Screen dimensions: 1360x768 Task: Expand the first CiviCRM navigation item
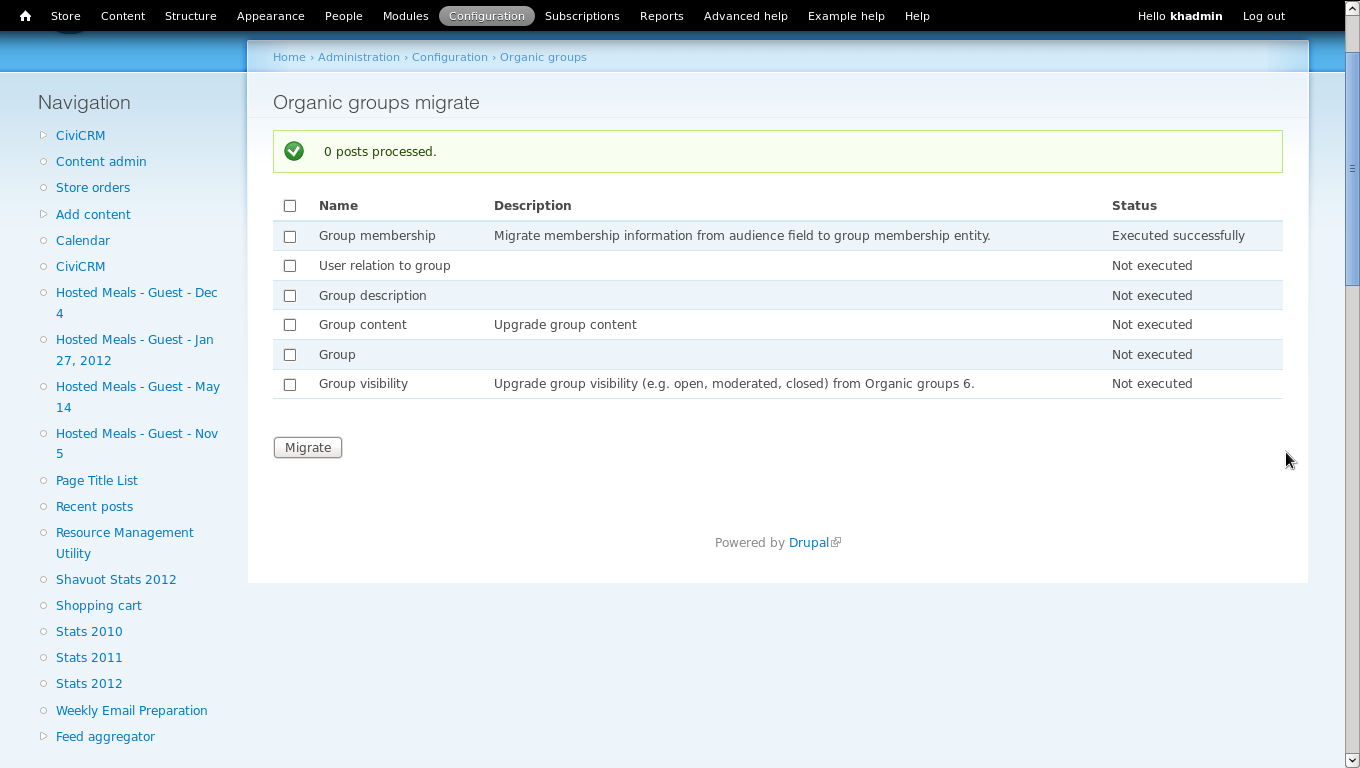[43, 135]
